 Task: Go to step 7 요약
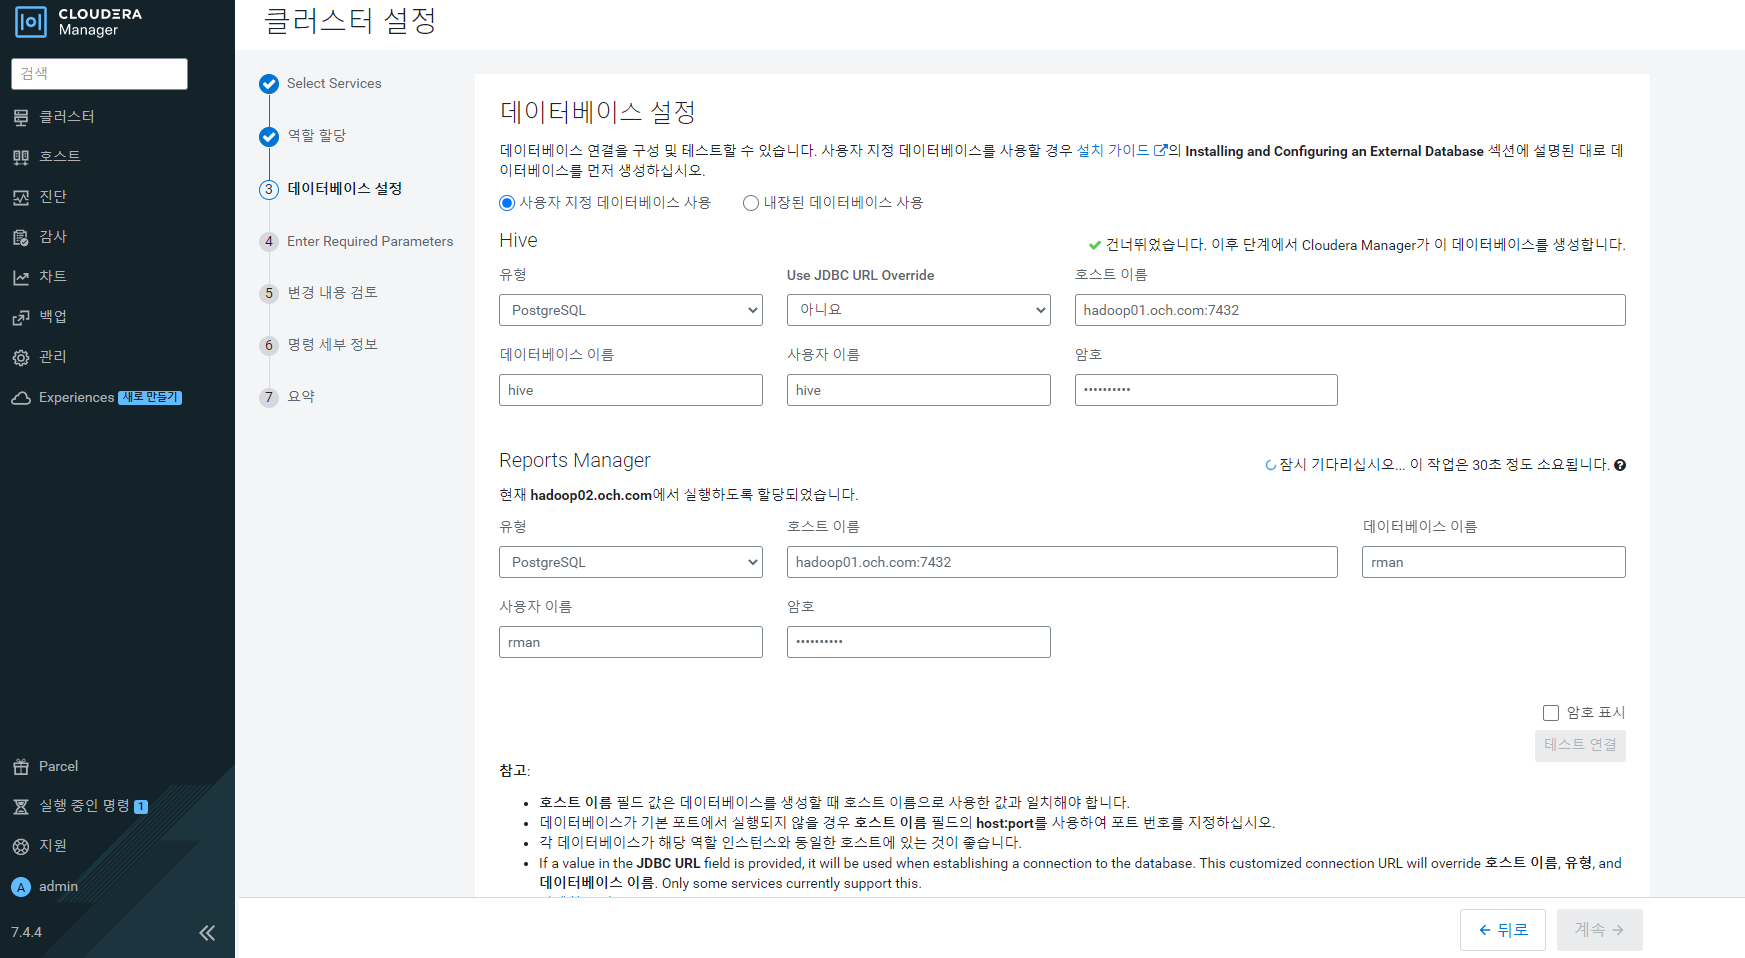(301, 397)
